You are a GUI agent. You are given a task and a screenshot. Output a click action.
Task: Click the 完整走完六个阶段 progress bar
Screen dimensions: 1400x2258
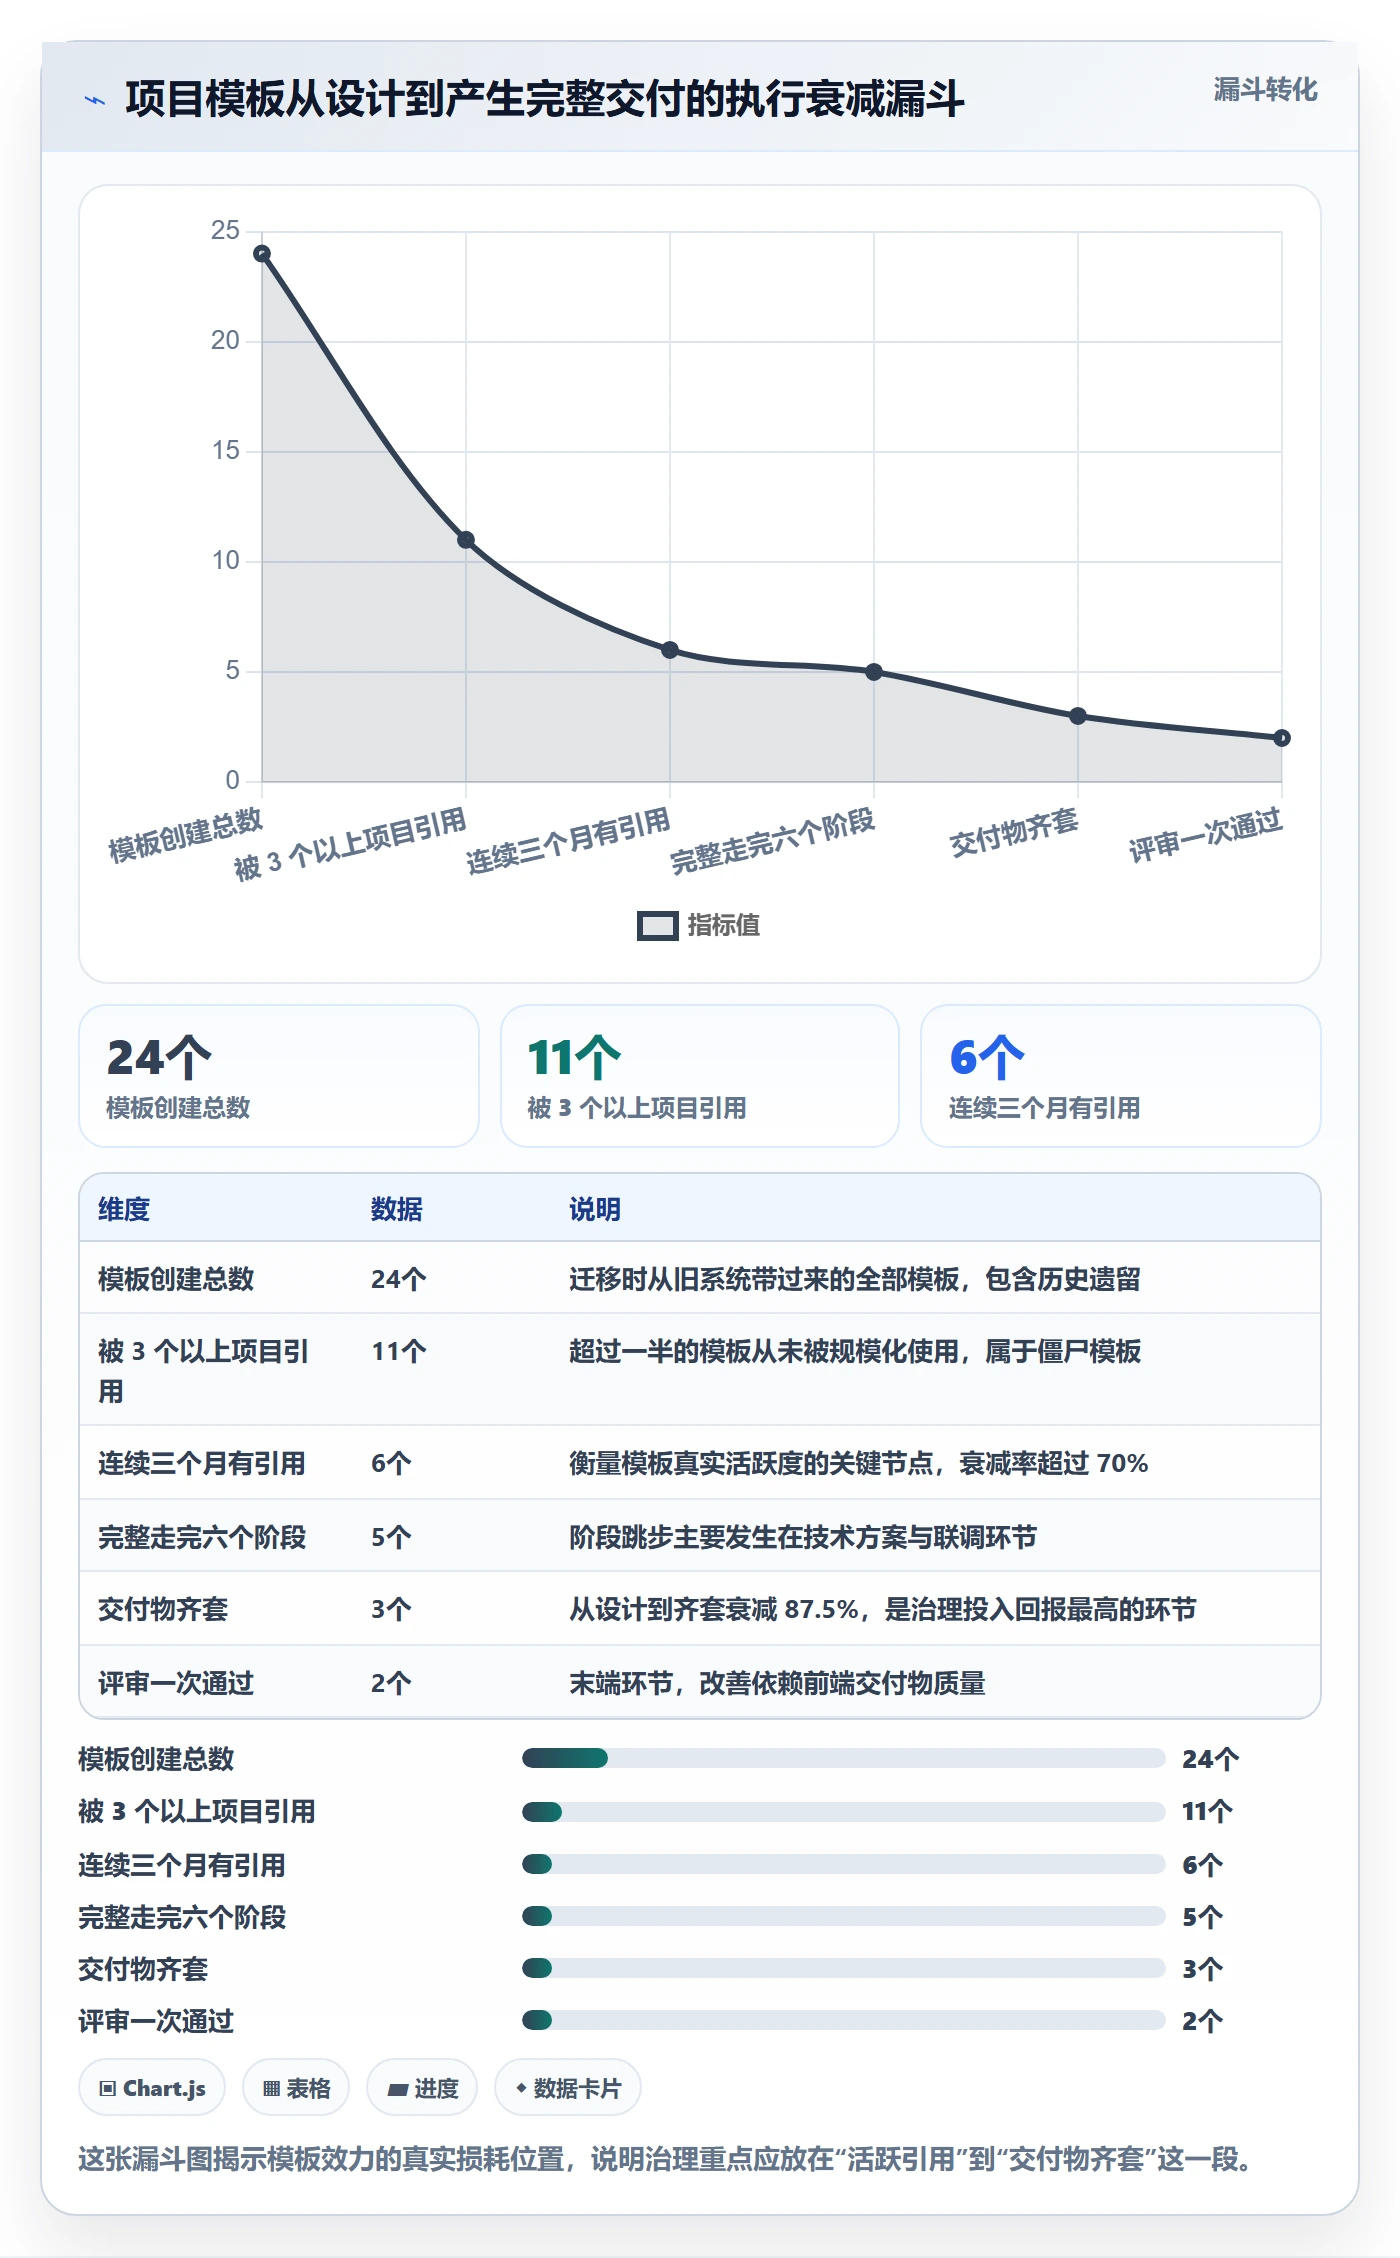(843, 1916)
